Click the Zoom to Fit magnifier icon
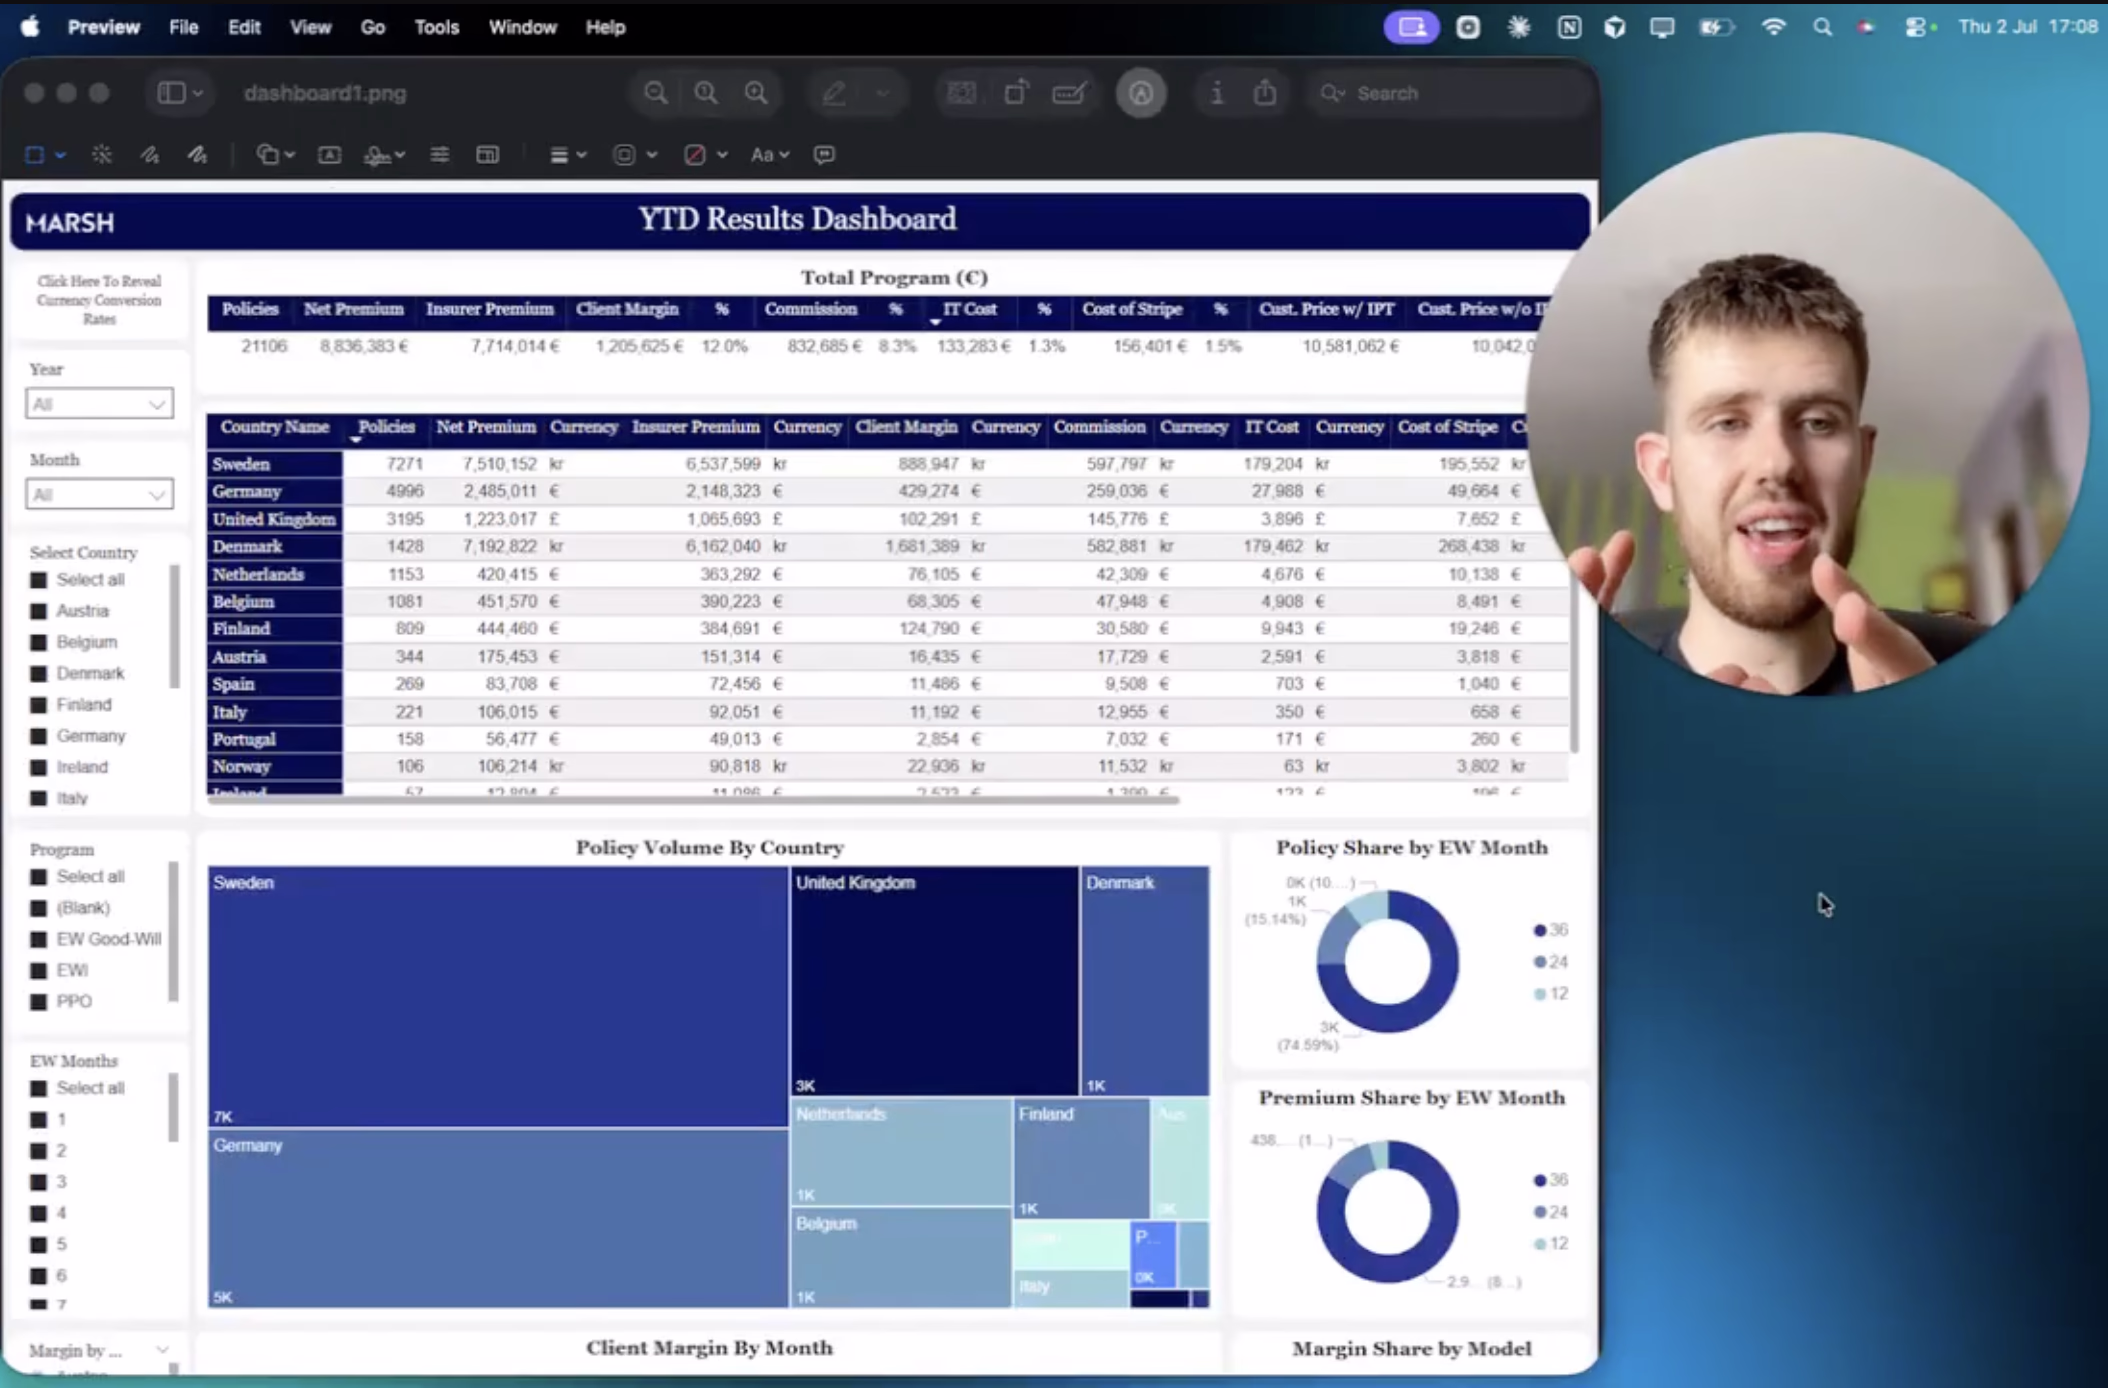 tap(706, 93)
